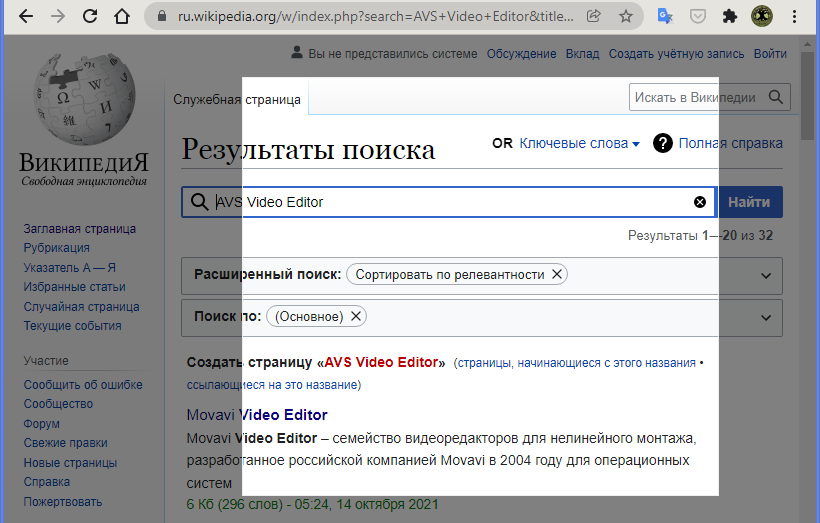
Task: Remove the (Основное) namespace chip
Action: pyautogui.click(x=356, y=316)
